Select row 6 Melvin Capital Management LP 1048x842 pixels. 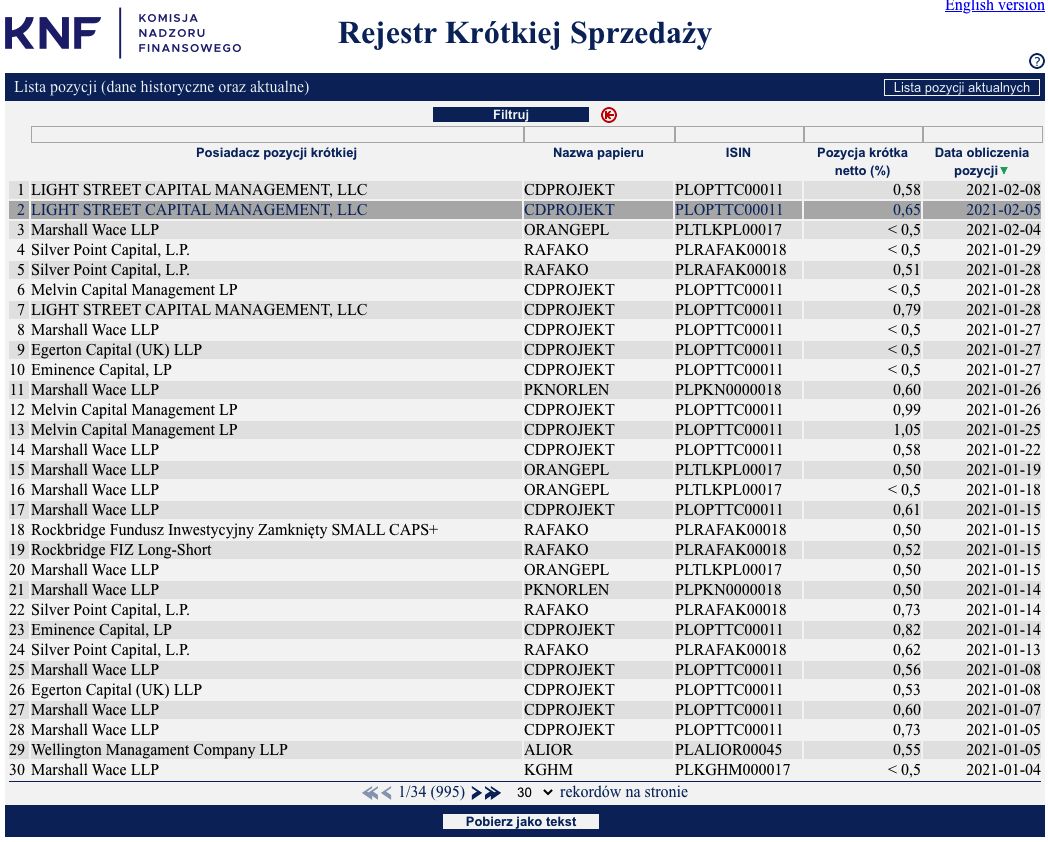[x=525, y=290]
